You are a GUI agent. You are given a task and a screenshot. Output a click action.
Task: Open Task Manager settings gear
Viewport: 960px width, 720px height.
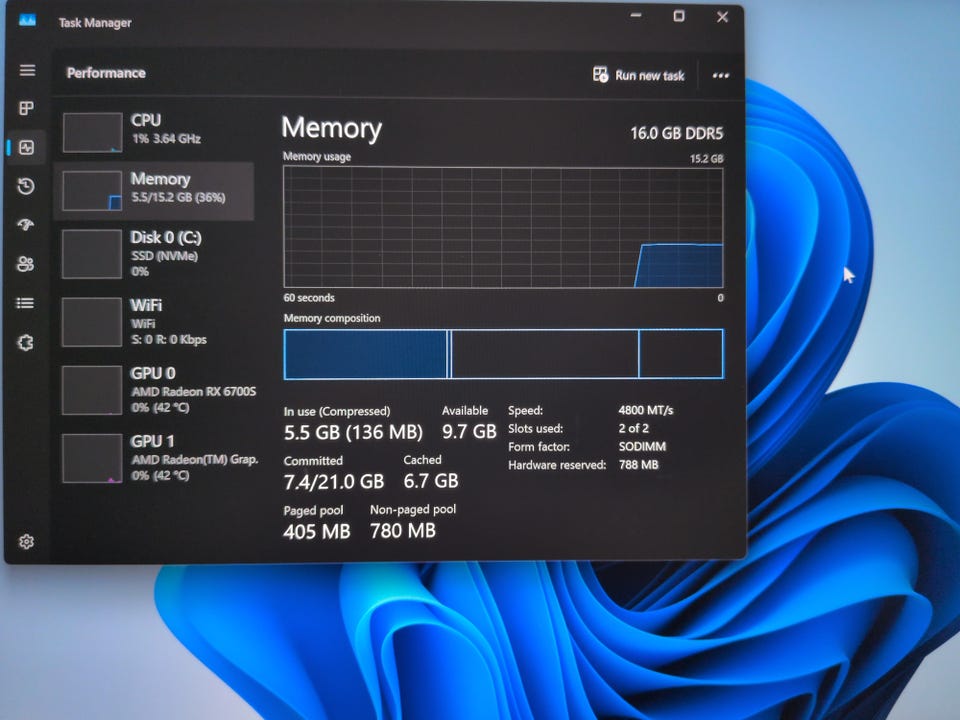(x=26, y=541)
